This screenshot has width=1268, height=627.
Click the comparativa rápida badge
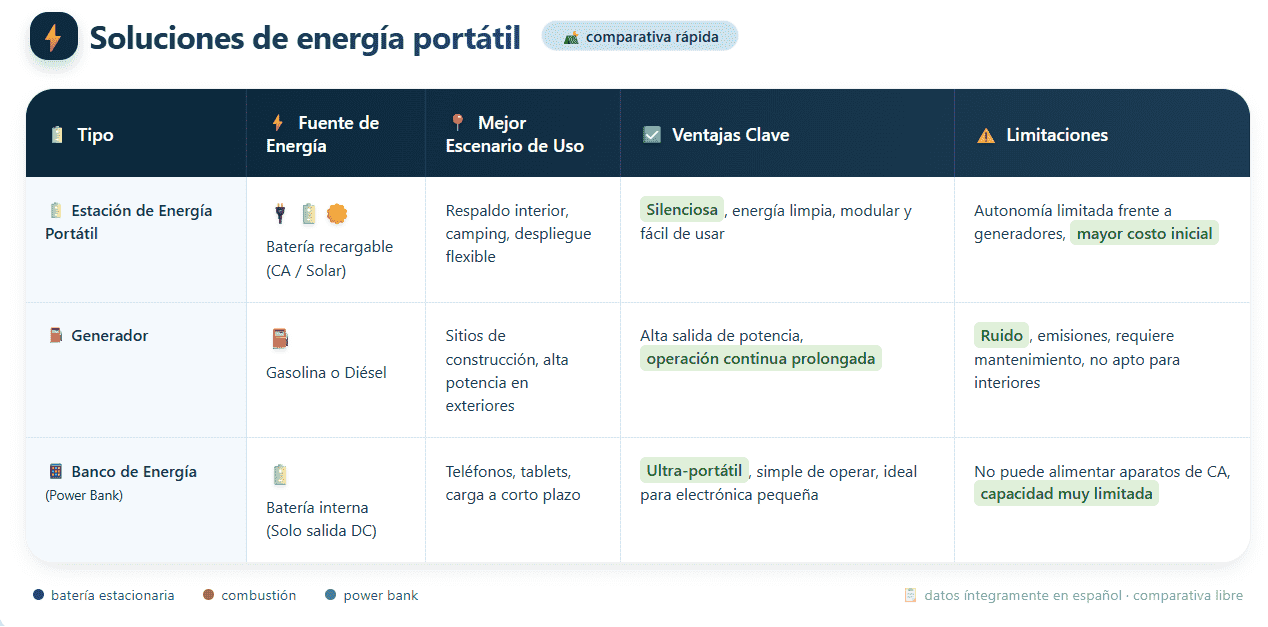click(x=640, y=37)
